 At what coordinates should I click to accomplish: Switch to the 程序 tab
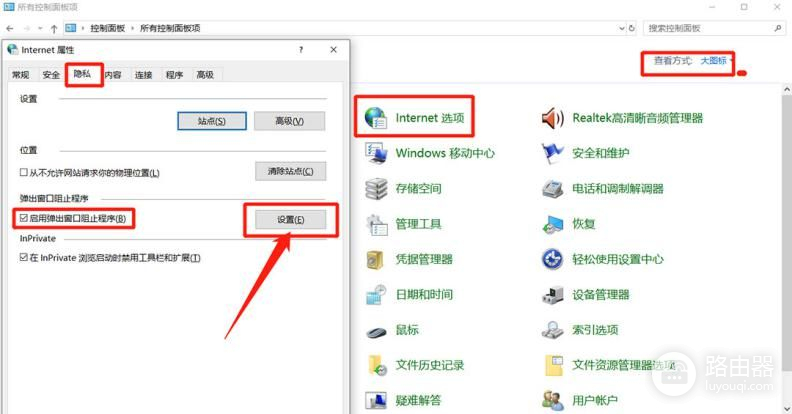(x=174, y=75)
